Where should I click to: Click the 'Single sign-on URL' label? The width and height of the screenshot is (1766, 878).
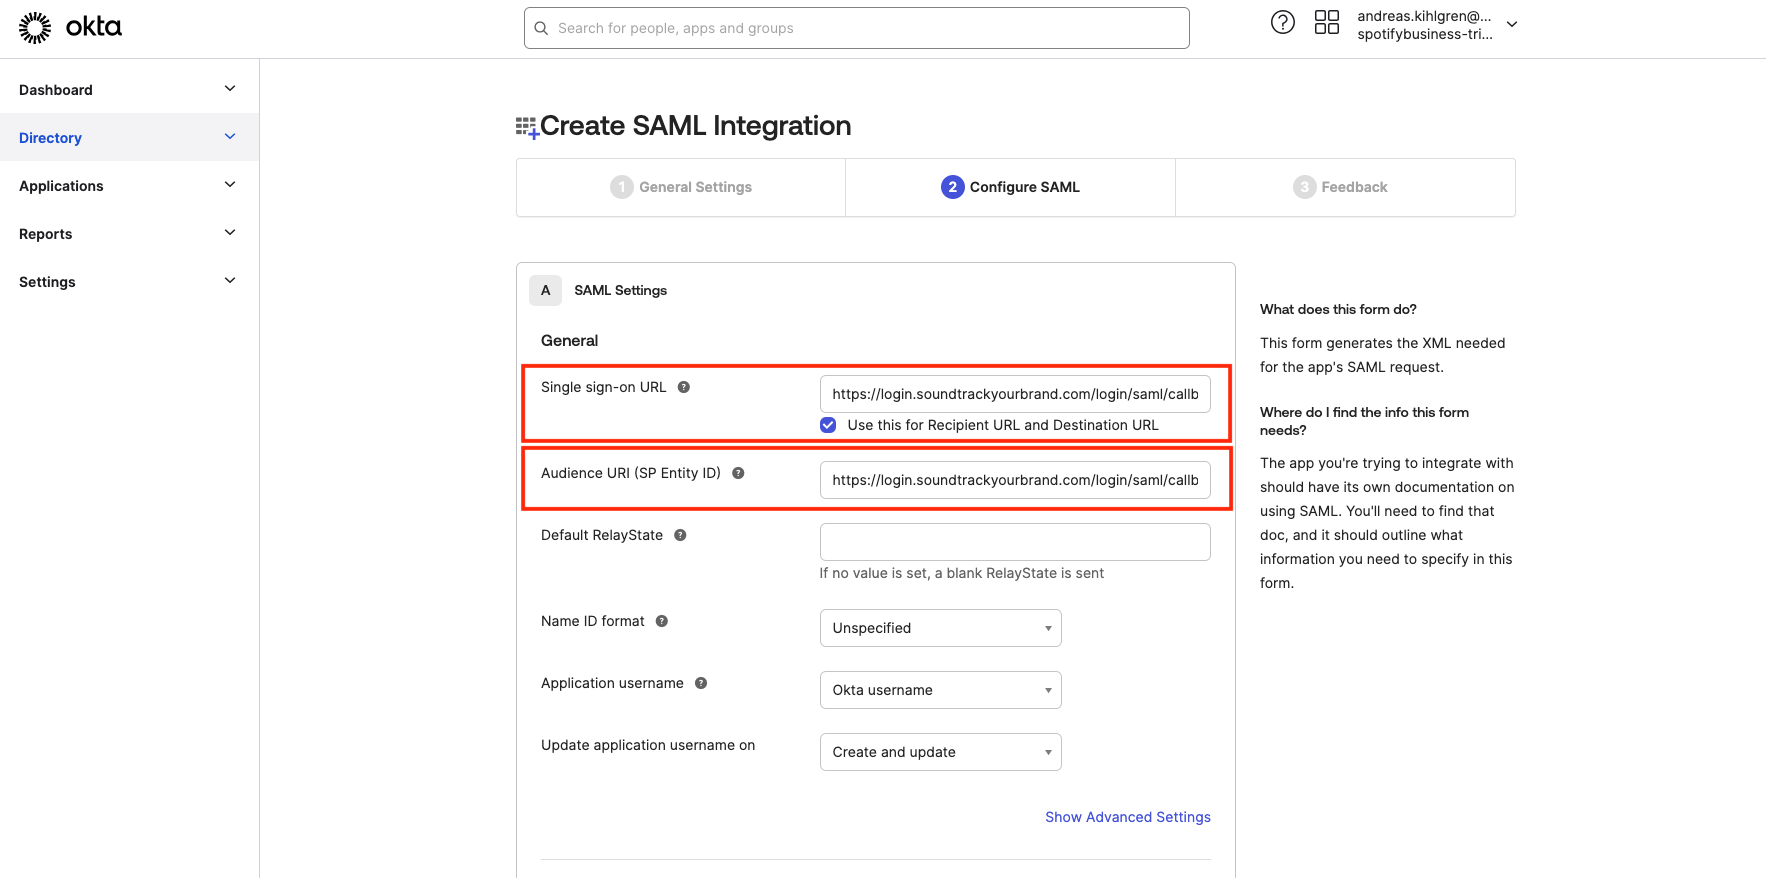(603, 387)
